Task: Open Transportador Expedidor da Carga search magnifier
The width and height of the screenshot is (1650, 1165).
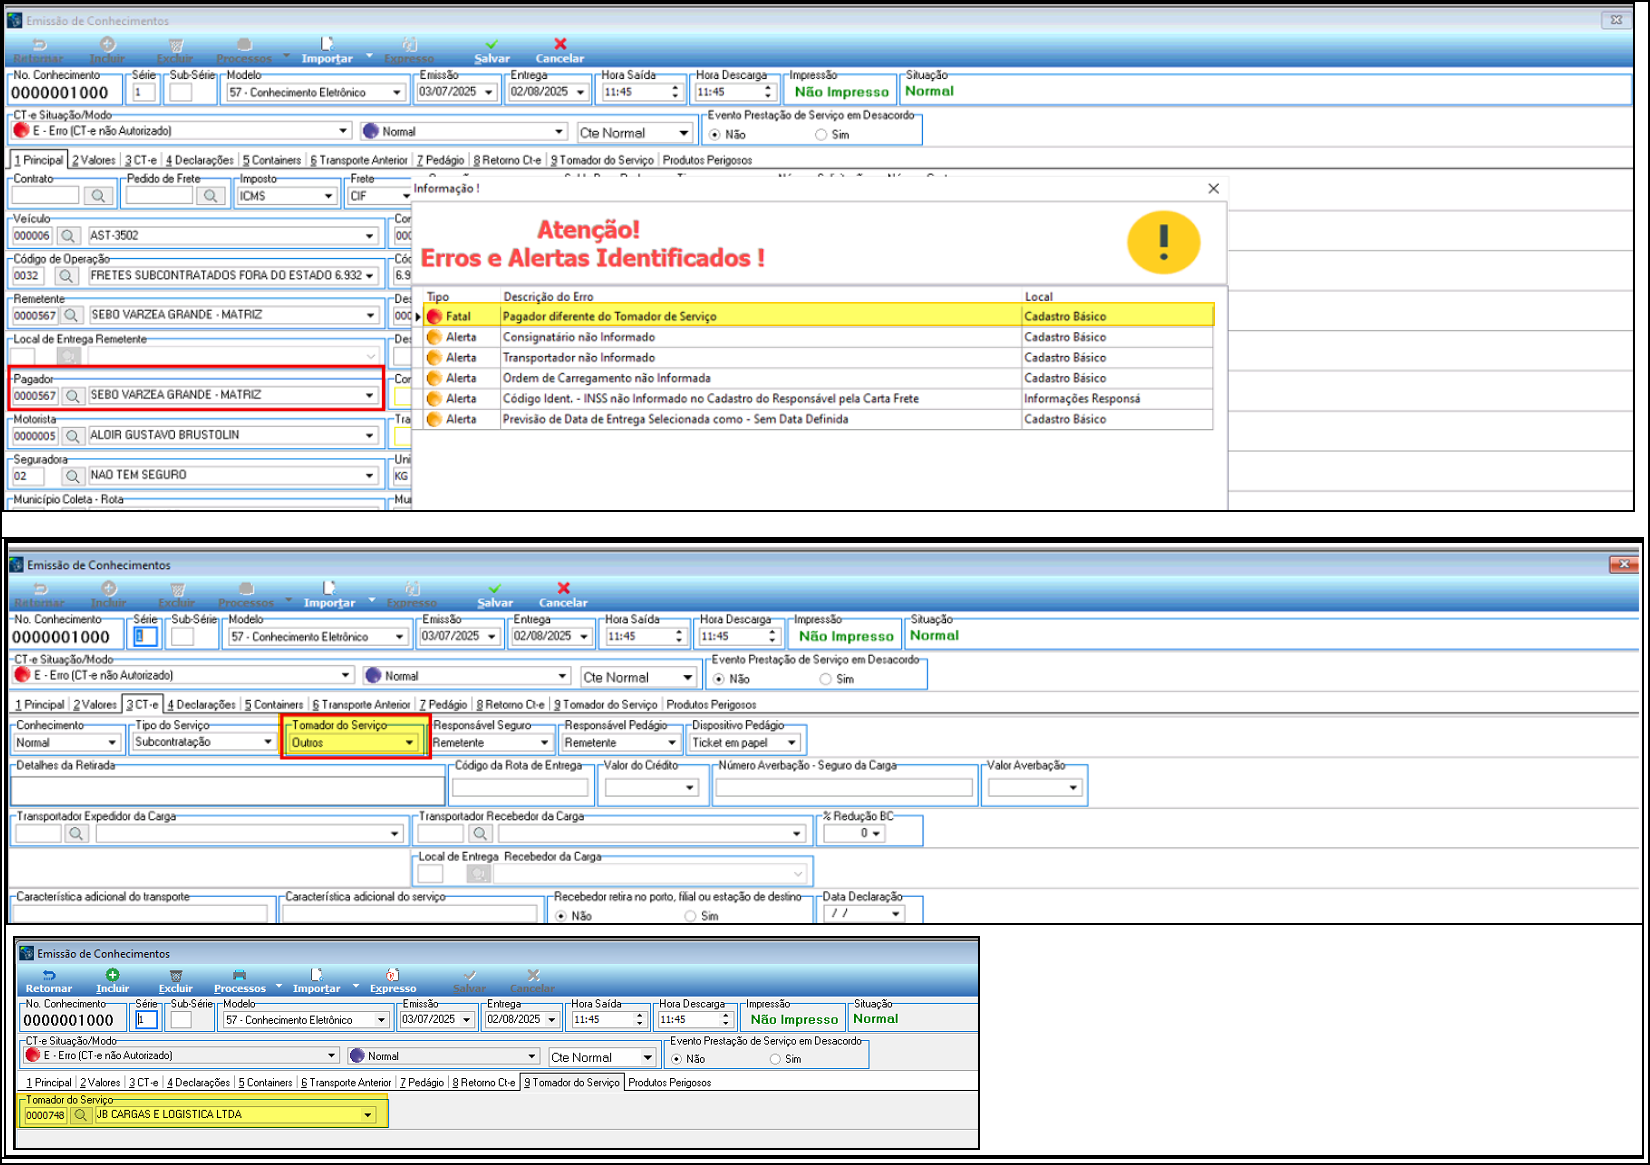Action: pyautogui.click(x=76, y=833)
